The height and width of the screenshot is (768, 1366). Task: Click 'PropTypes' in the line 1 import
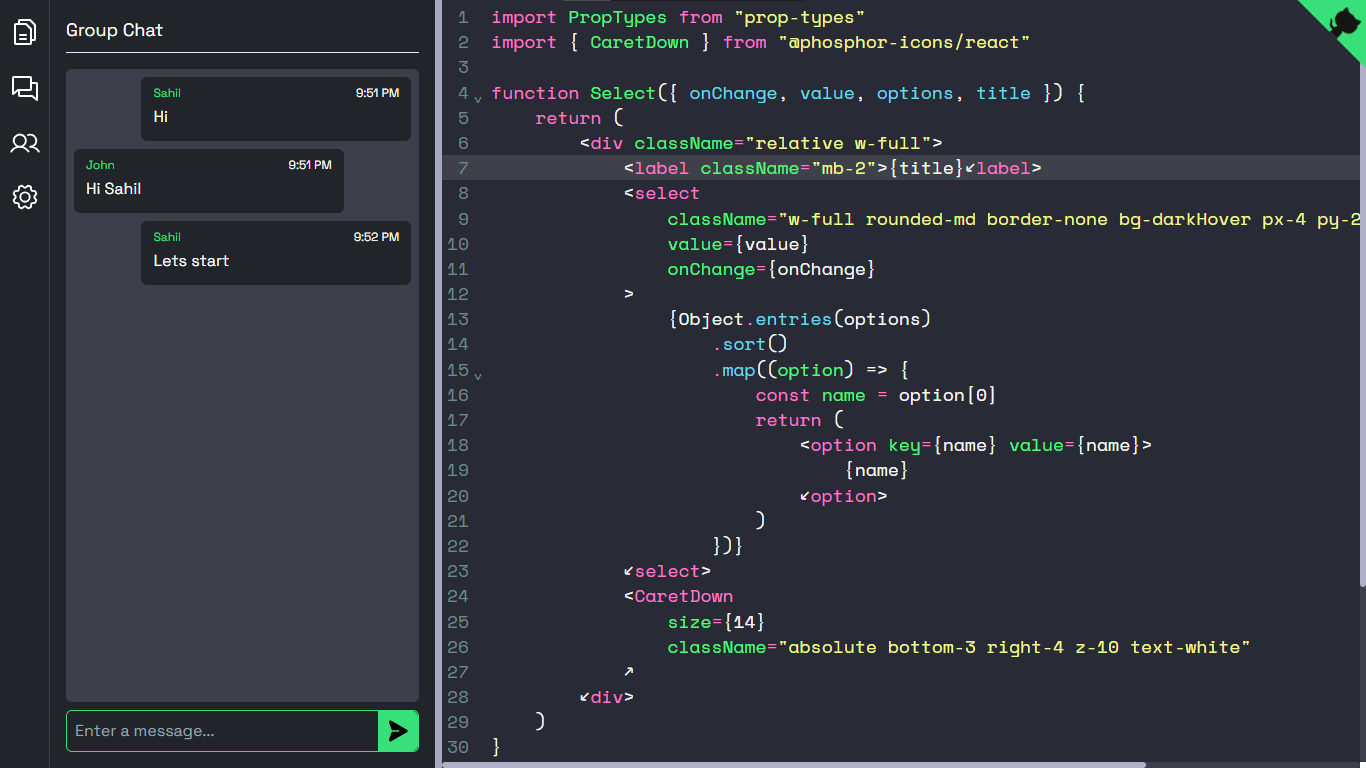tap(617, 17)
